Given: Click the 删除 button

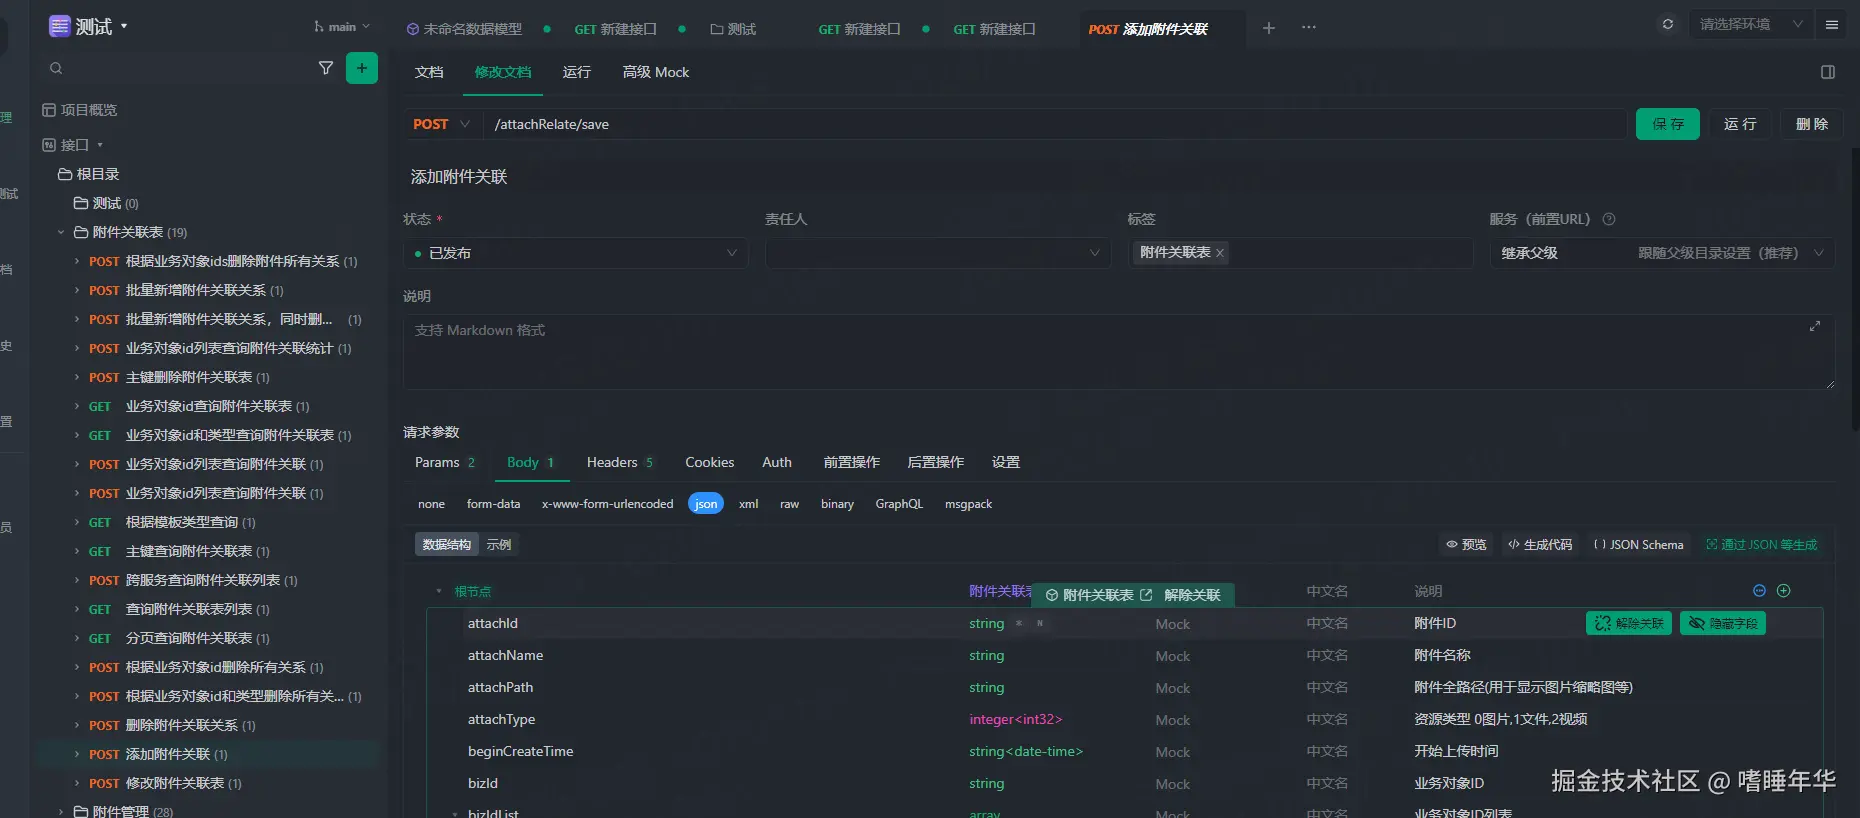Looking at the screenshot, I should point(1811,124).
